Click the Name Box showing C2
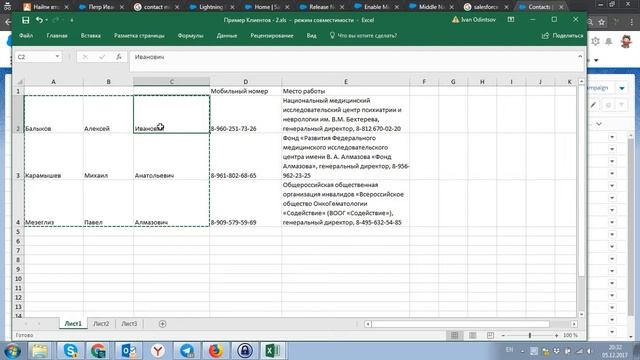Viewport: 640px width, 360px height. (34, 57)
